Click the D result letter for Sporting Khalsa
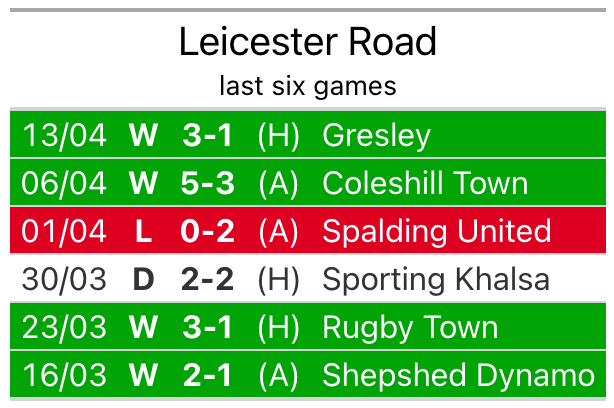This screenshot has height=408, width=614. (x=144, y=279)
